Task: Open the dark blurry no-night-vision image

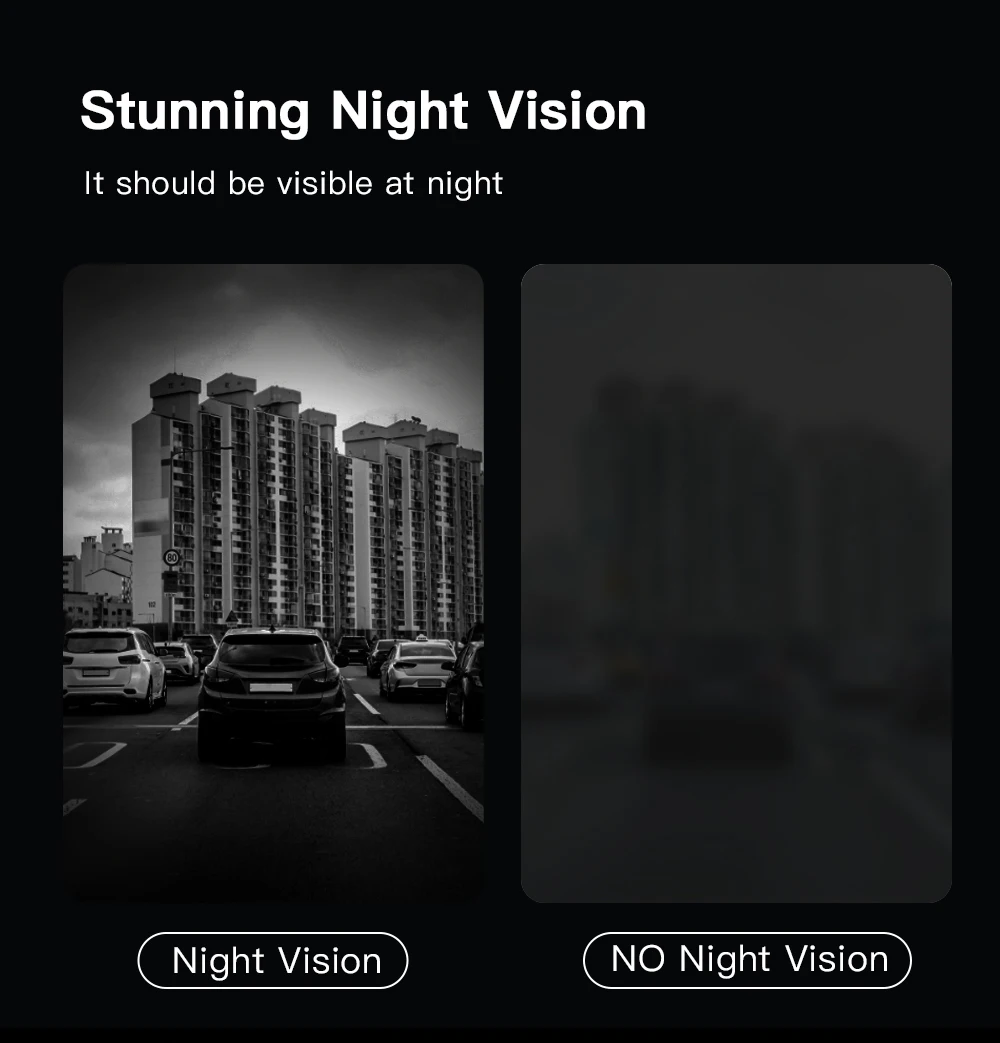Action: tap(736, 583)
